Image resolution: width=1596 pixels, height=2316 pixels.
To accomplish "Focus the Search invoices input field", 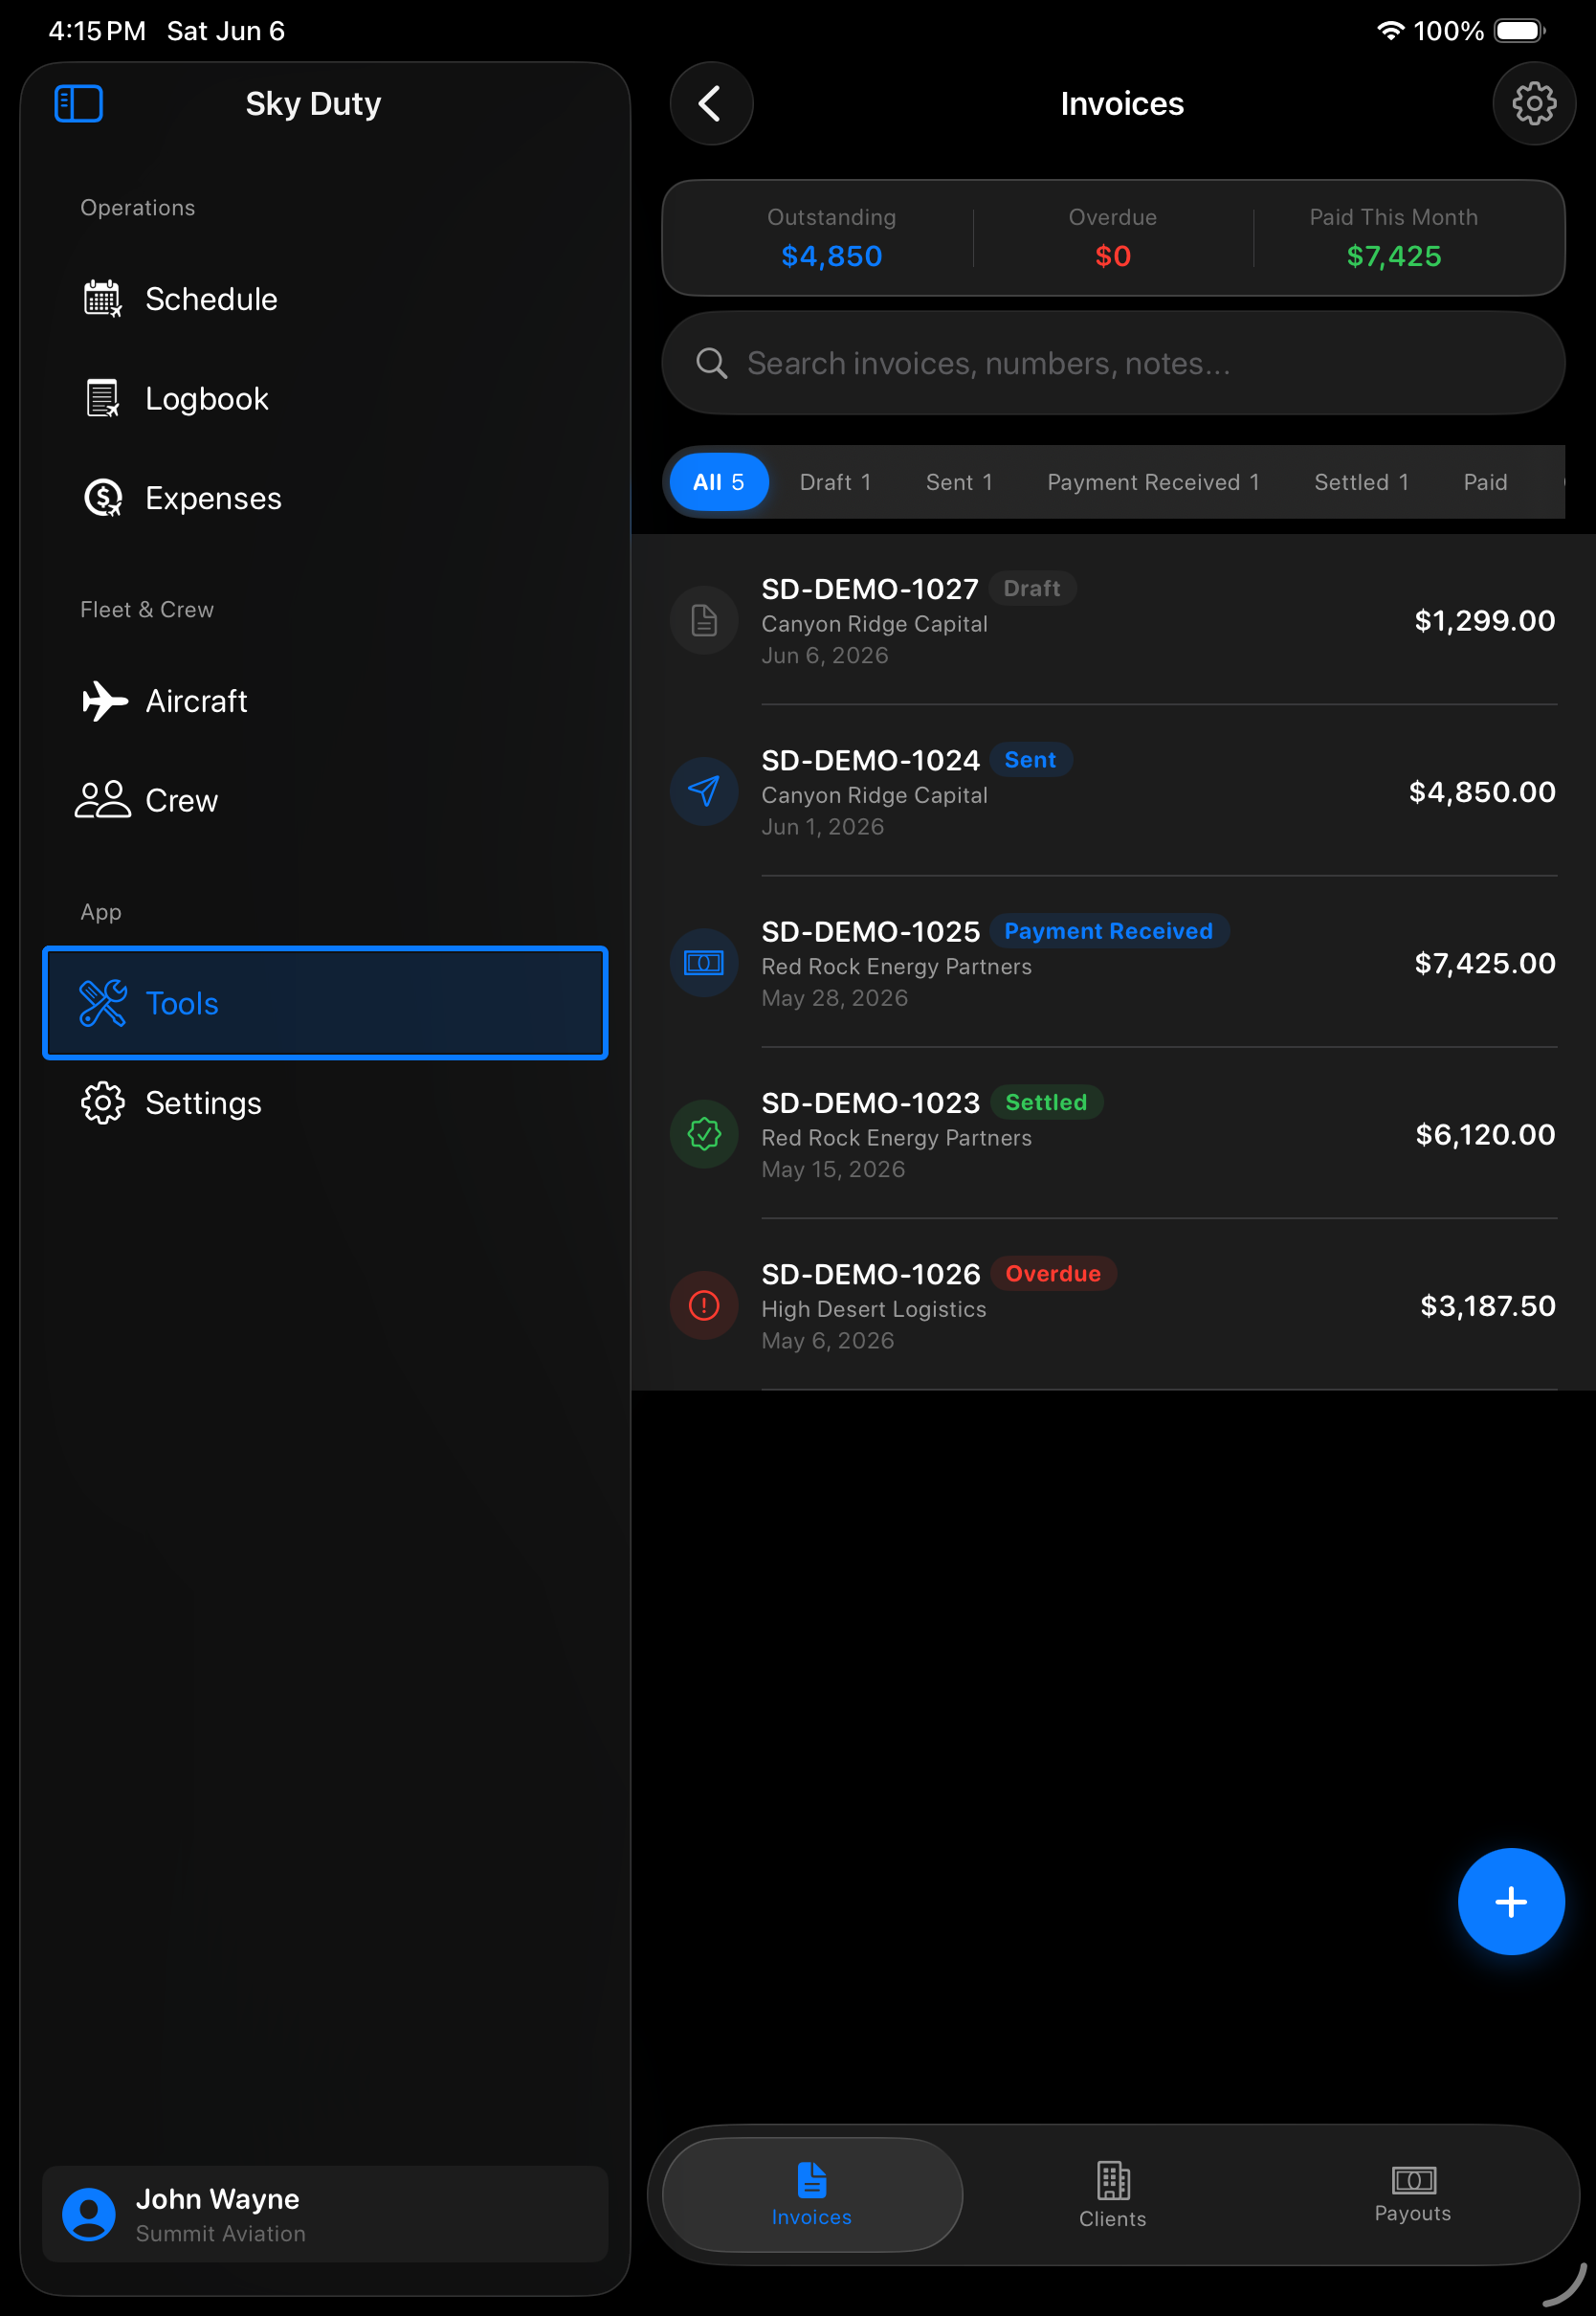I will pyautogui.click(x=1113, y=363).
